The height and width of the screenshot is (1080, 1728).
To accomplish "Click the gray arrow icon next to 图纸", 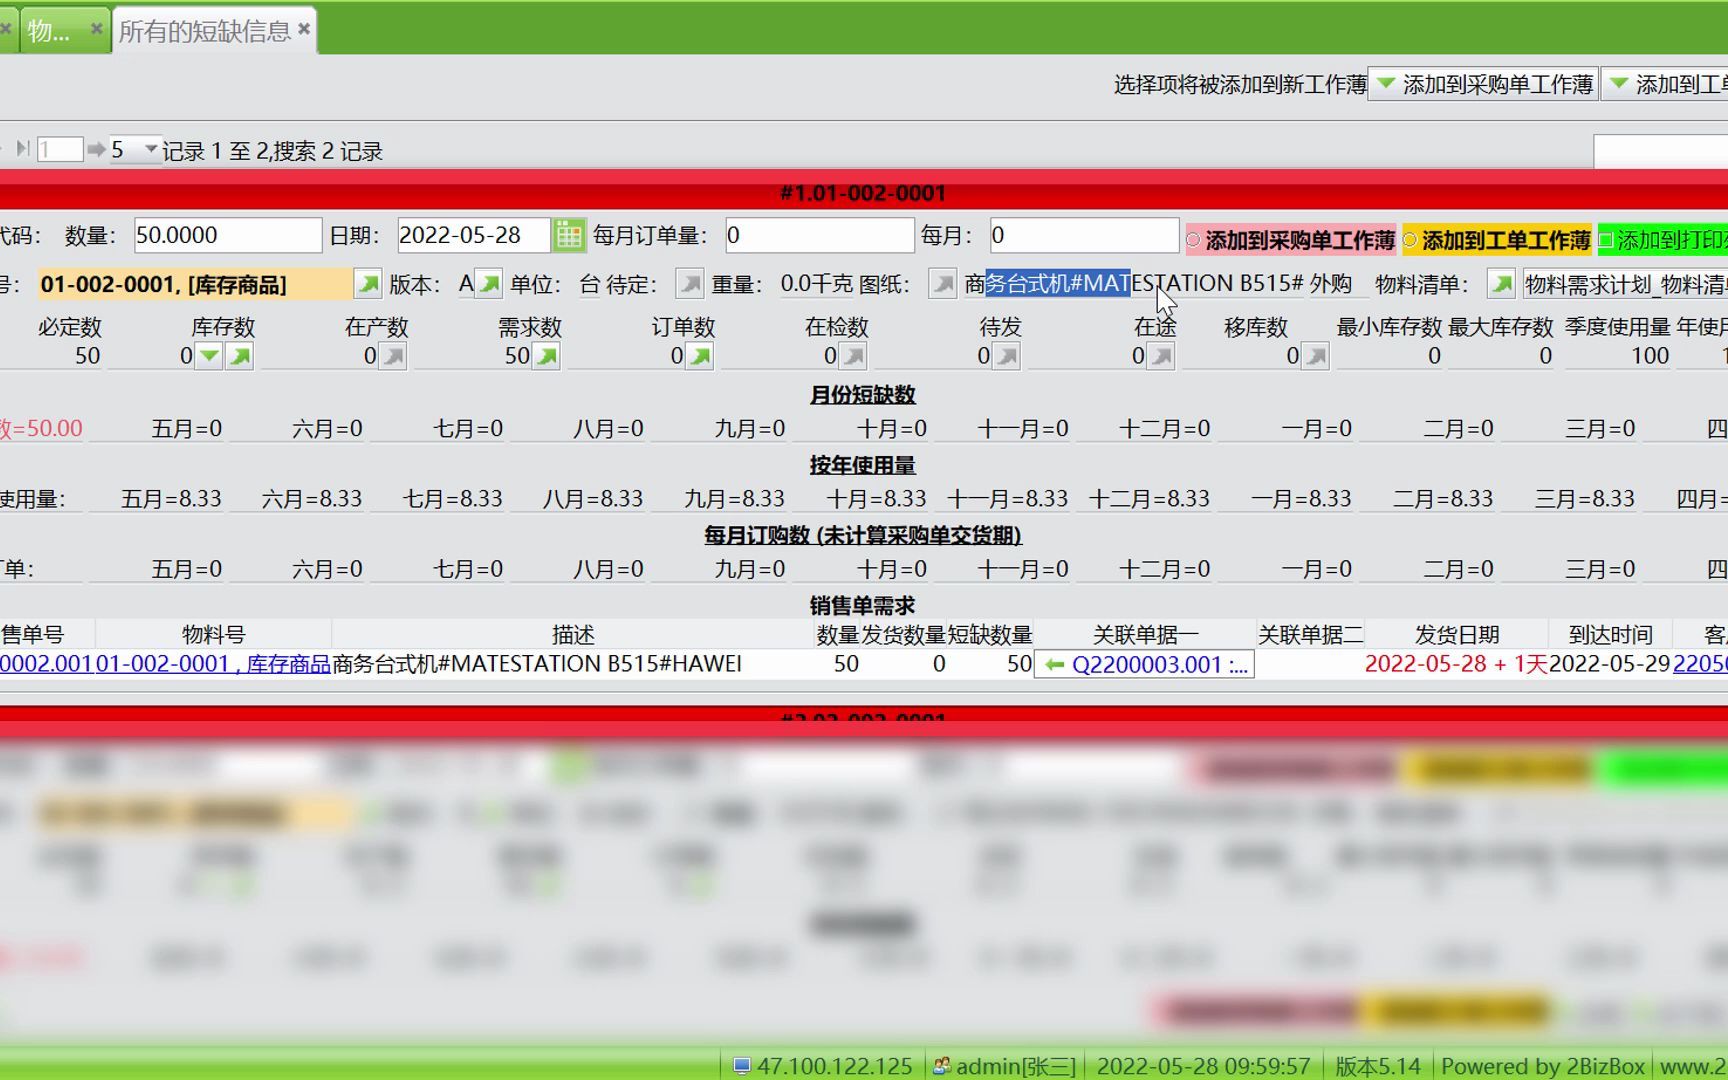I will (x=942, y=285).
